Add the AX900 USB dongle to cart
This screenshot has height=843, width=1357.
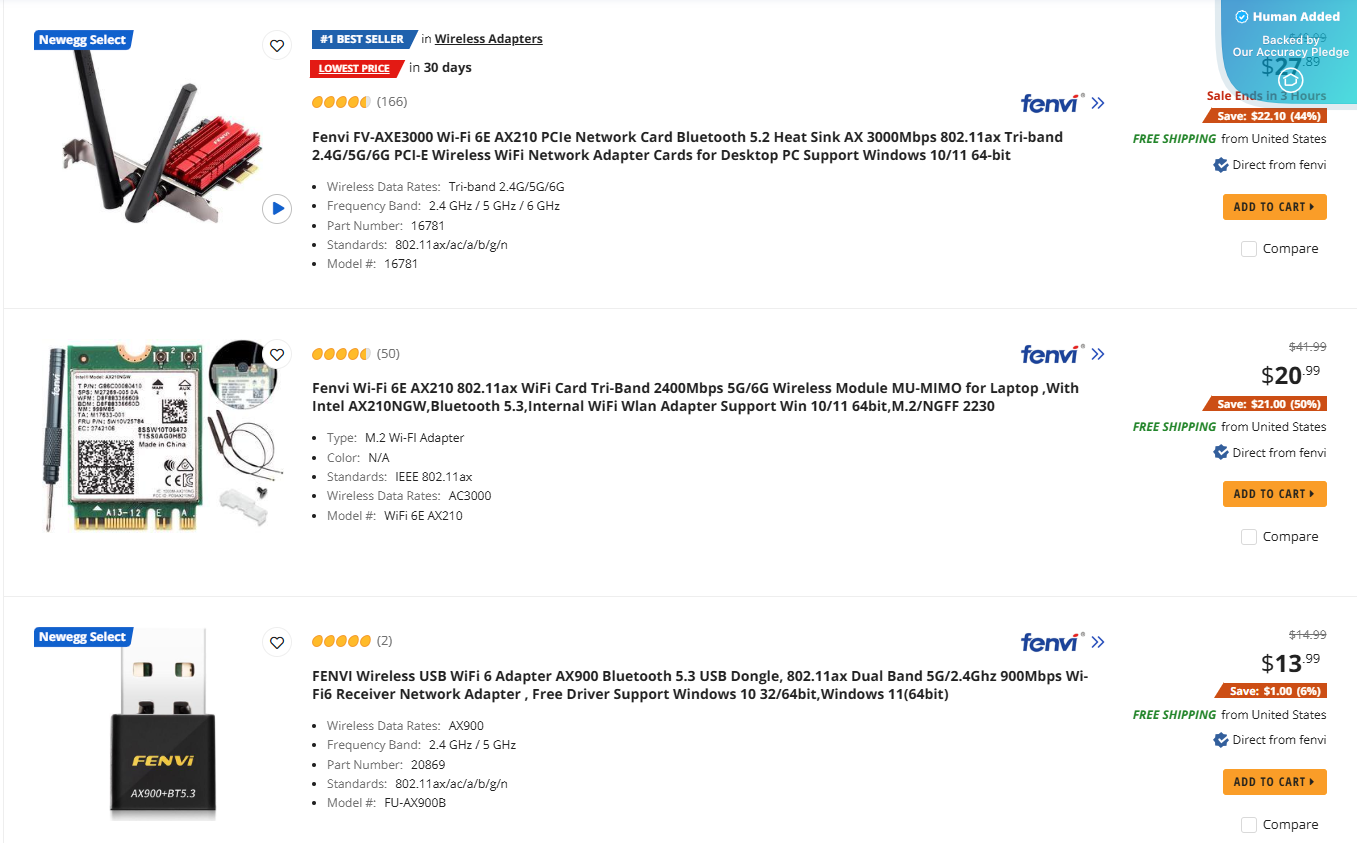point(1274,781)
